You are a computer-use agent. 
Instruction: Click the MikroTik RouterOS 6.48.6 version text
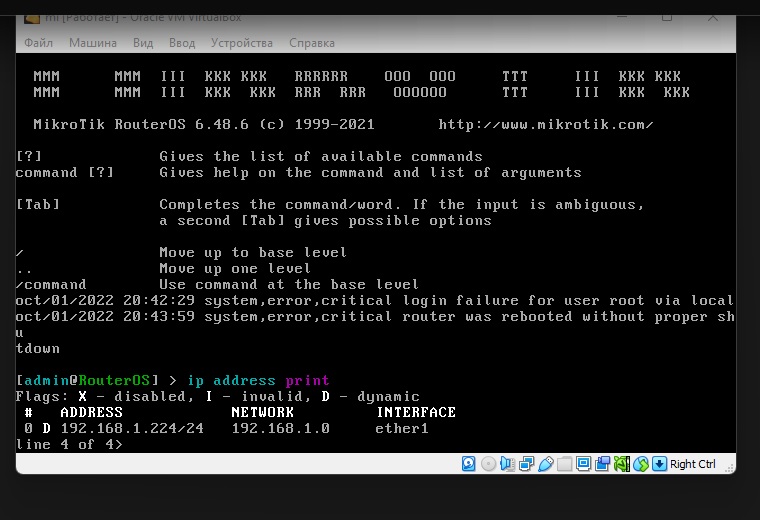141,125
